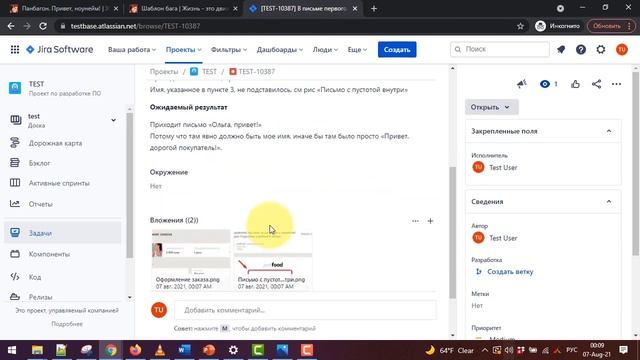Open Chrome from the taskbar
Screen dimensions: 640x360
(x=111, y=350)
